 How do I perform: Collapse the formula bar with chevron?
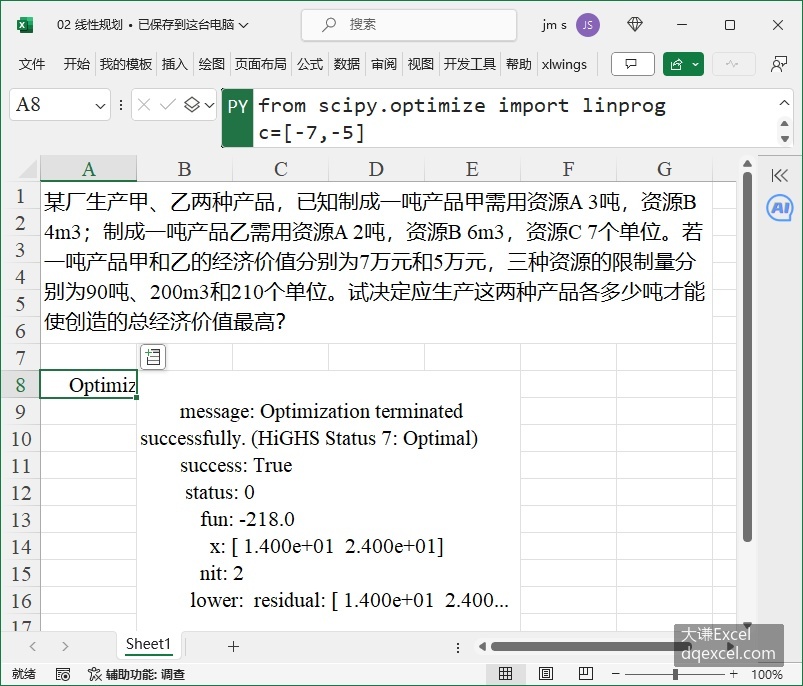pyautogui.click(x=784, y=102)
